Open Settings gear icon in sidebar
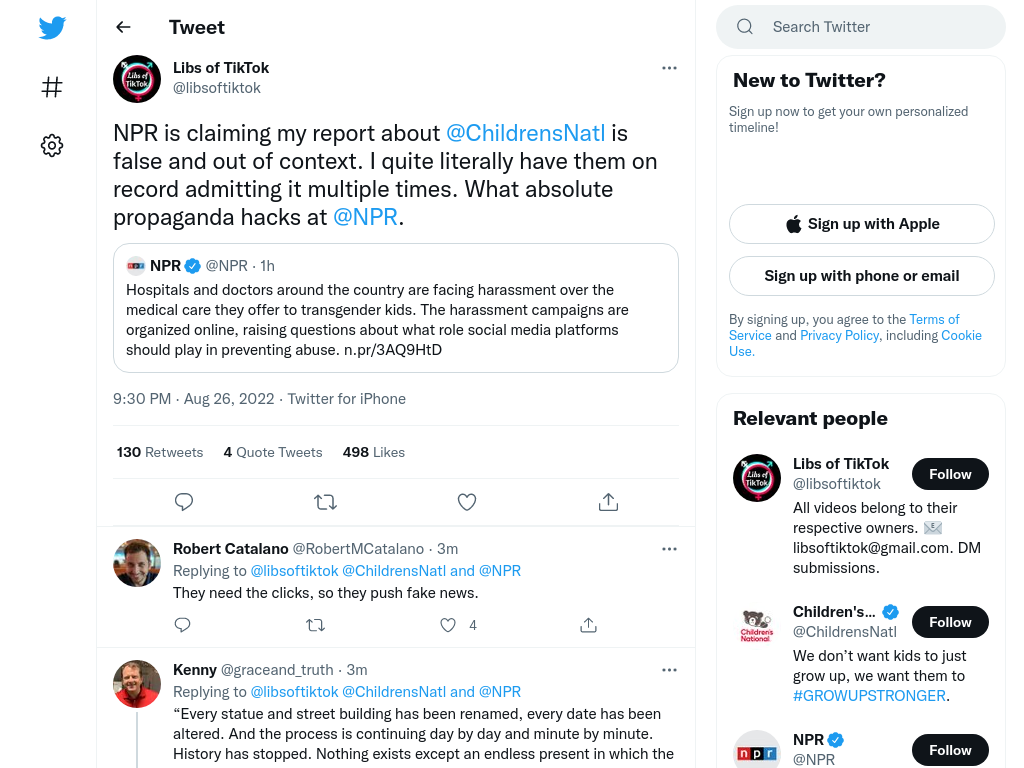Image resolution: width=1024 pixels, height=768 pixels. click(52, 145)
